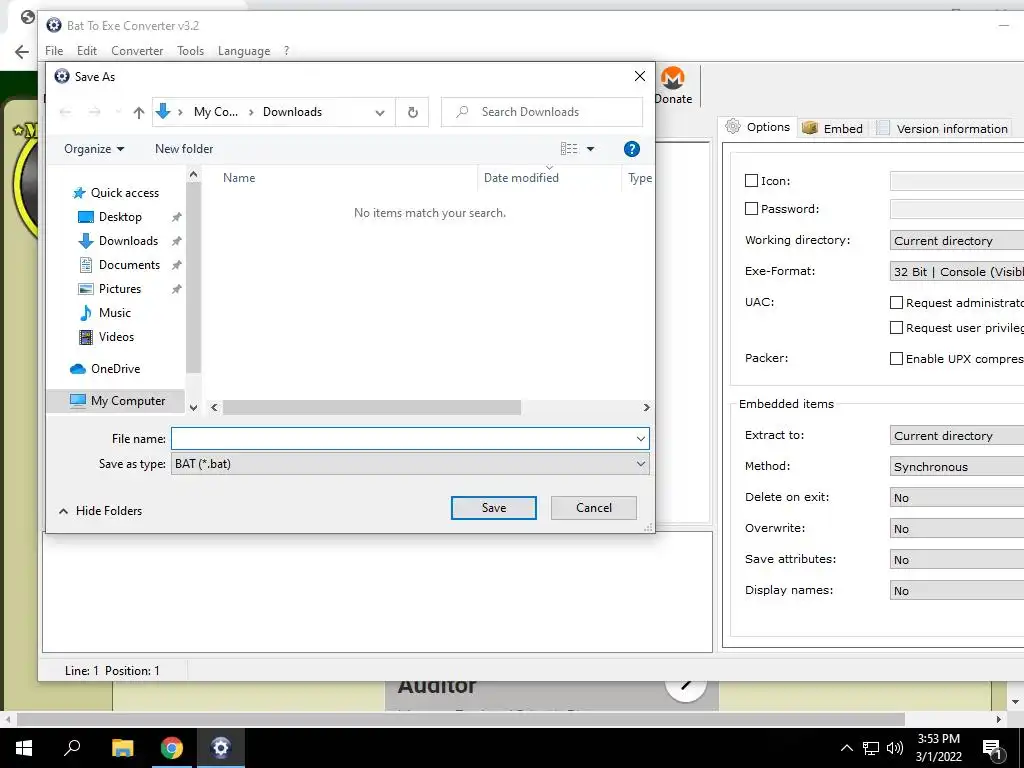Open the File menu
This screenshot has height=768, width=1024.
pos(54,51)
